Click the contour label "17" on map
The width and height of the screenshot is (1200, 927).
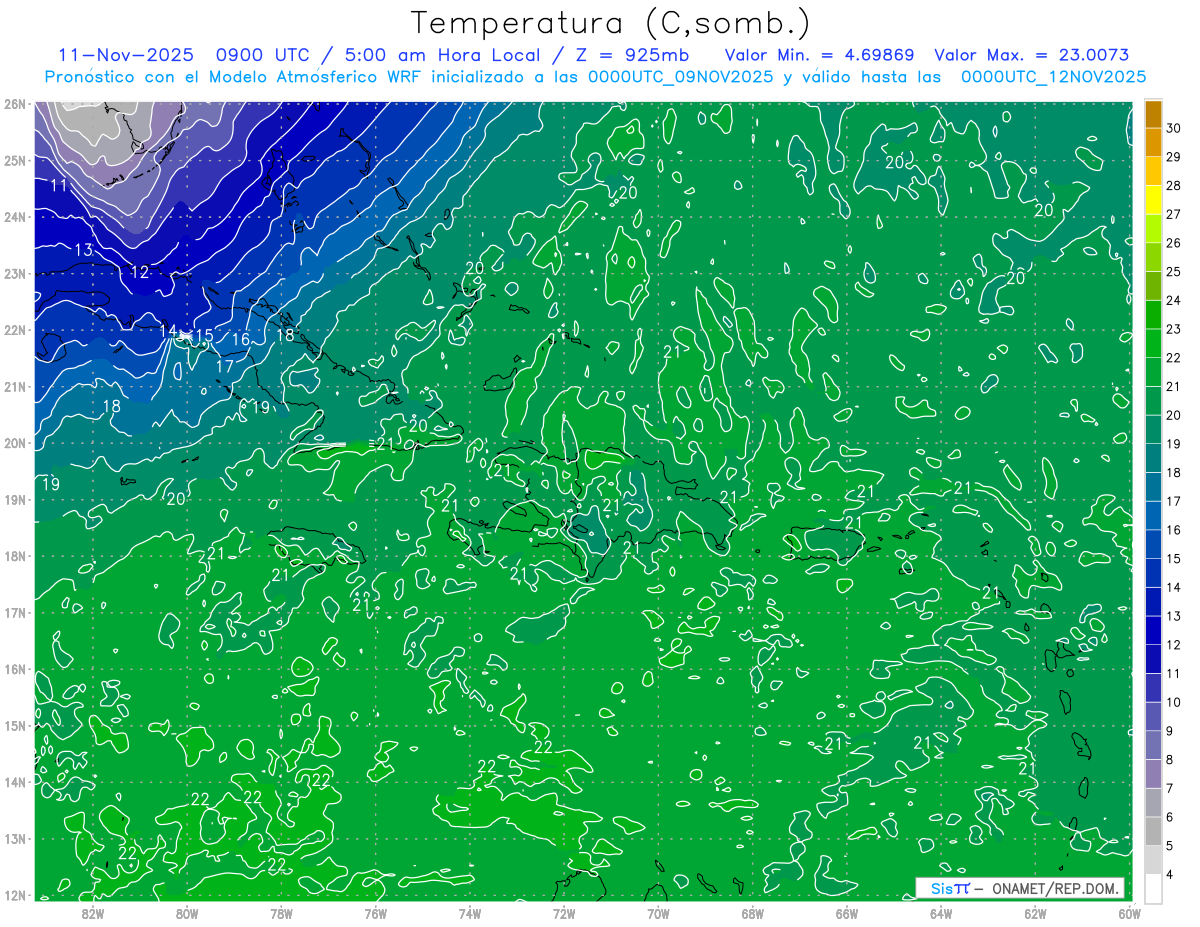pos(225,367)
